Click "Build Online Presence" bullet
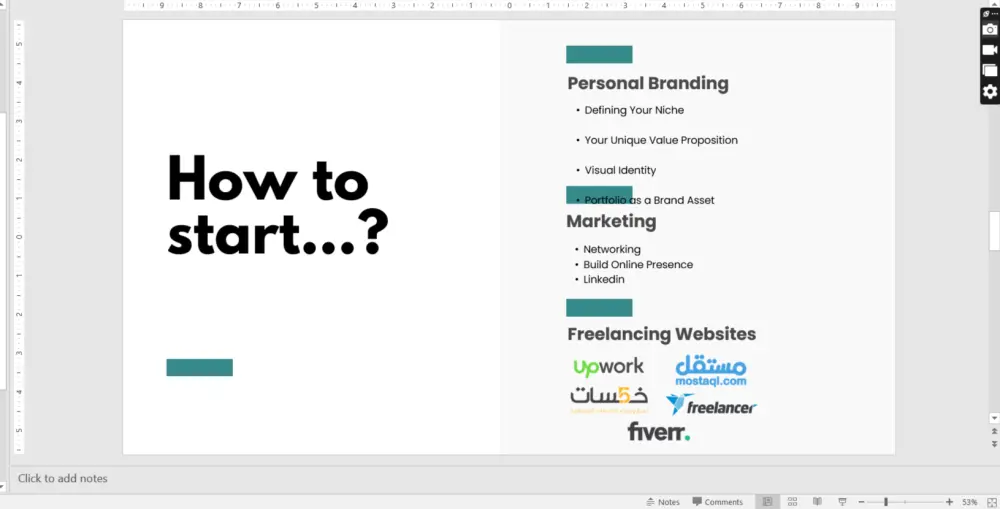The image size is (1000, 509). pos(638,265)
